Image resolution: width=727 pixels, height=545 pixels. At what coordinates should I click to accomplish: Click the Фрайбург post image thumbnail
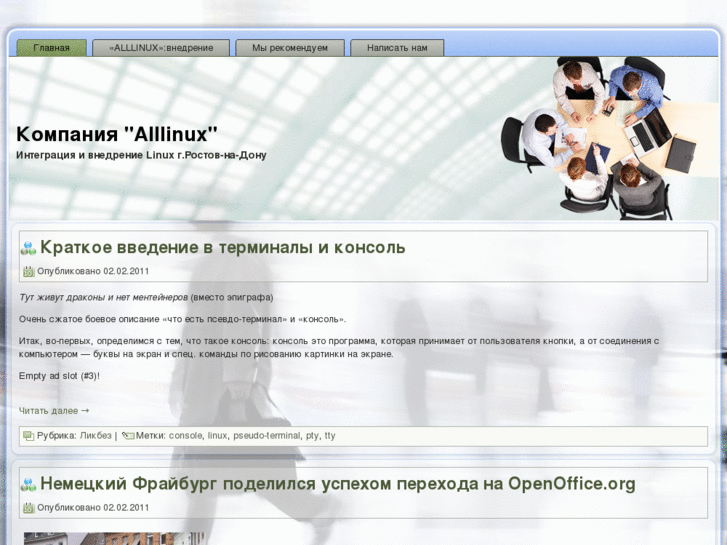point(114,539)
